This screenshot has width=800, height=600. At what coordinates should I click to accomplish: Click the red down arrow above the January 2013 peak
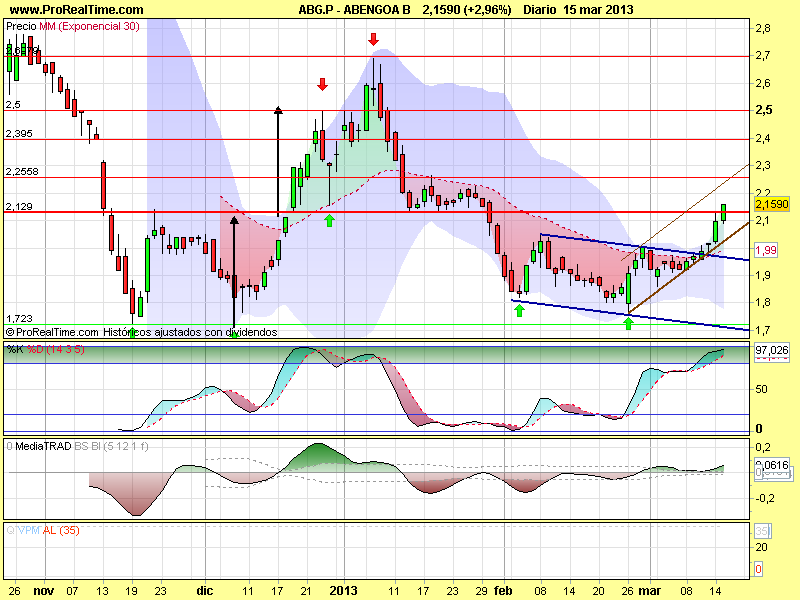[x=373, y=39]
